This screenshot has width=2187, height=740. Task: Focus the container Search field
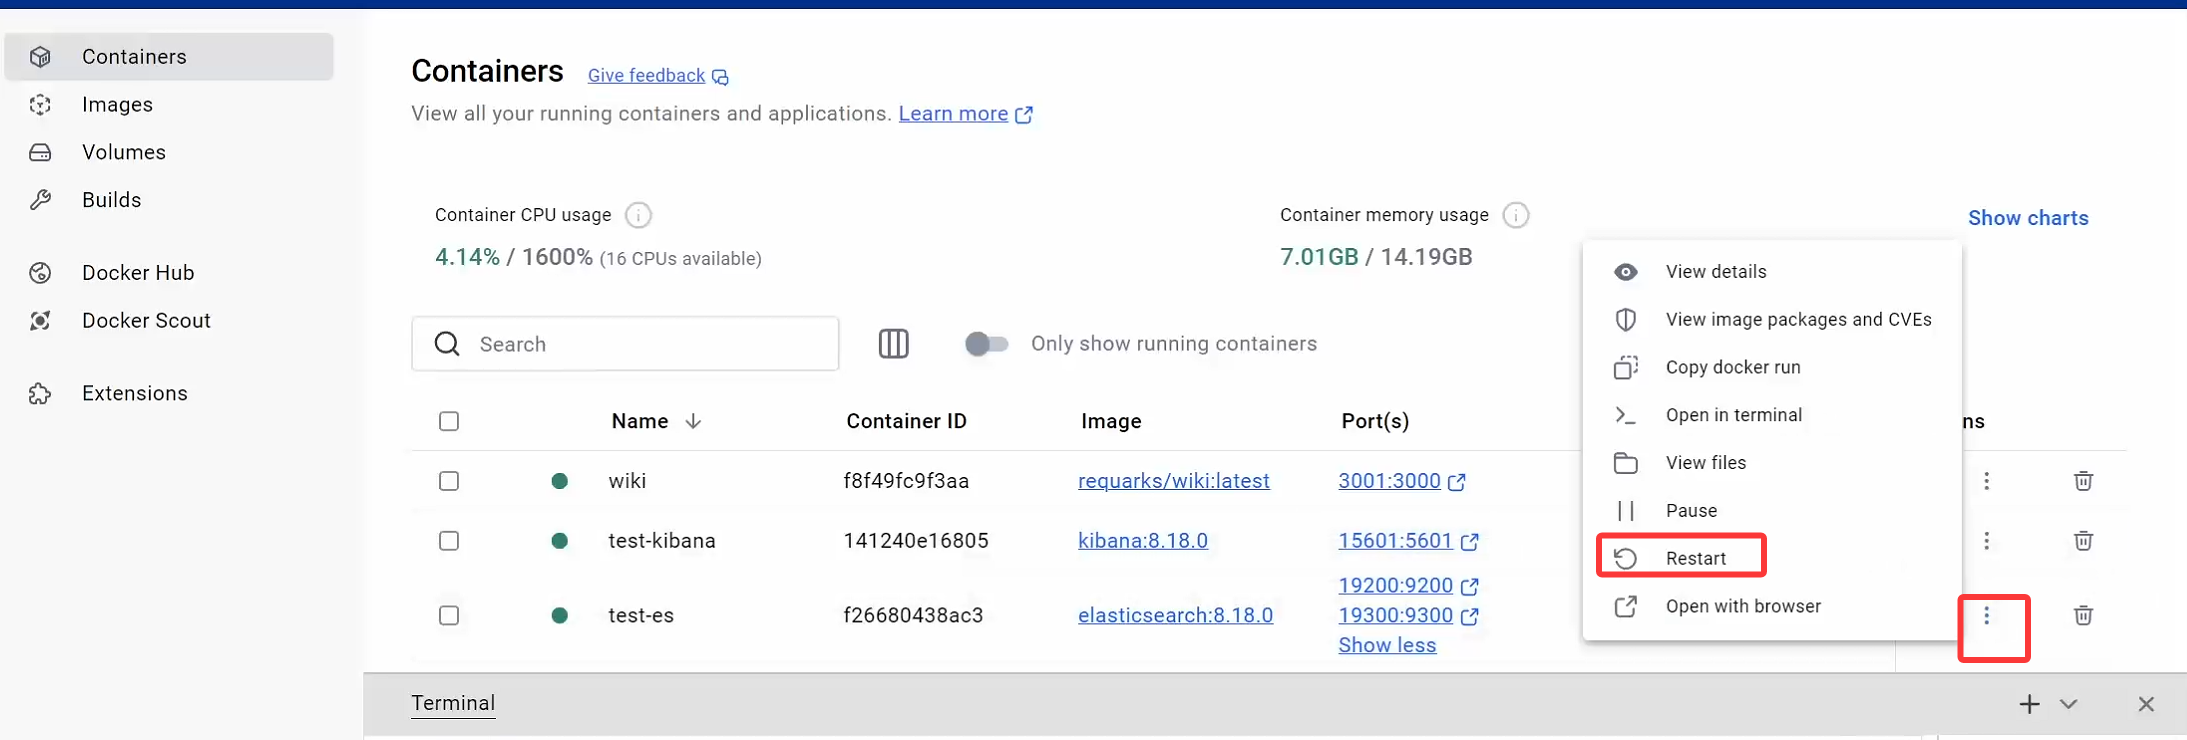(625, 344)
